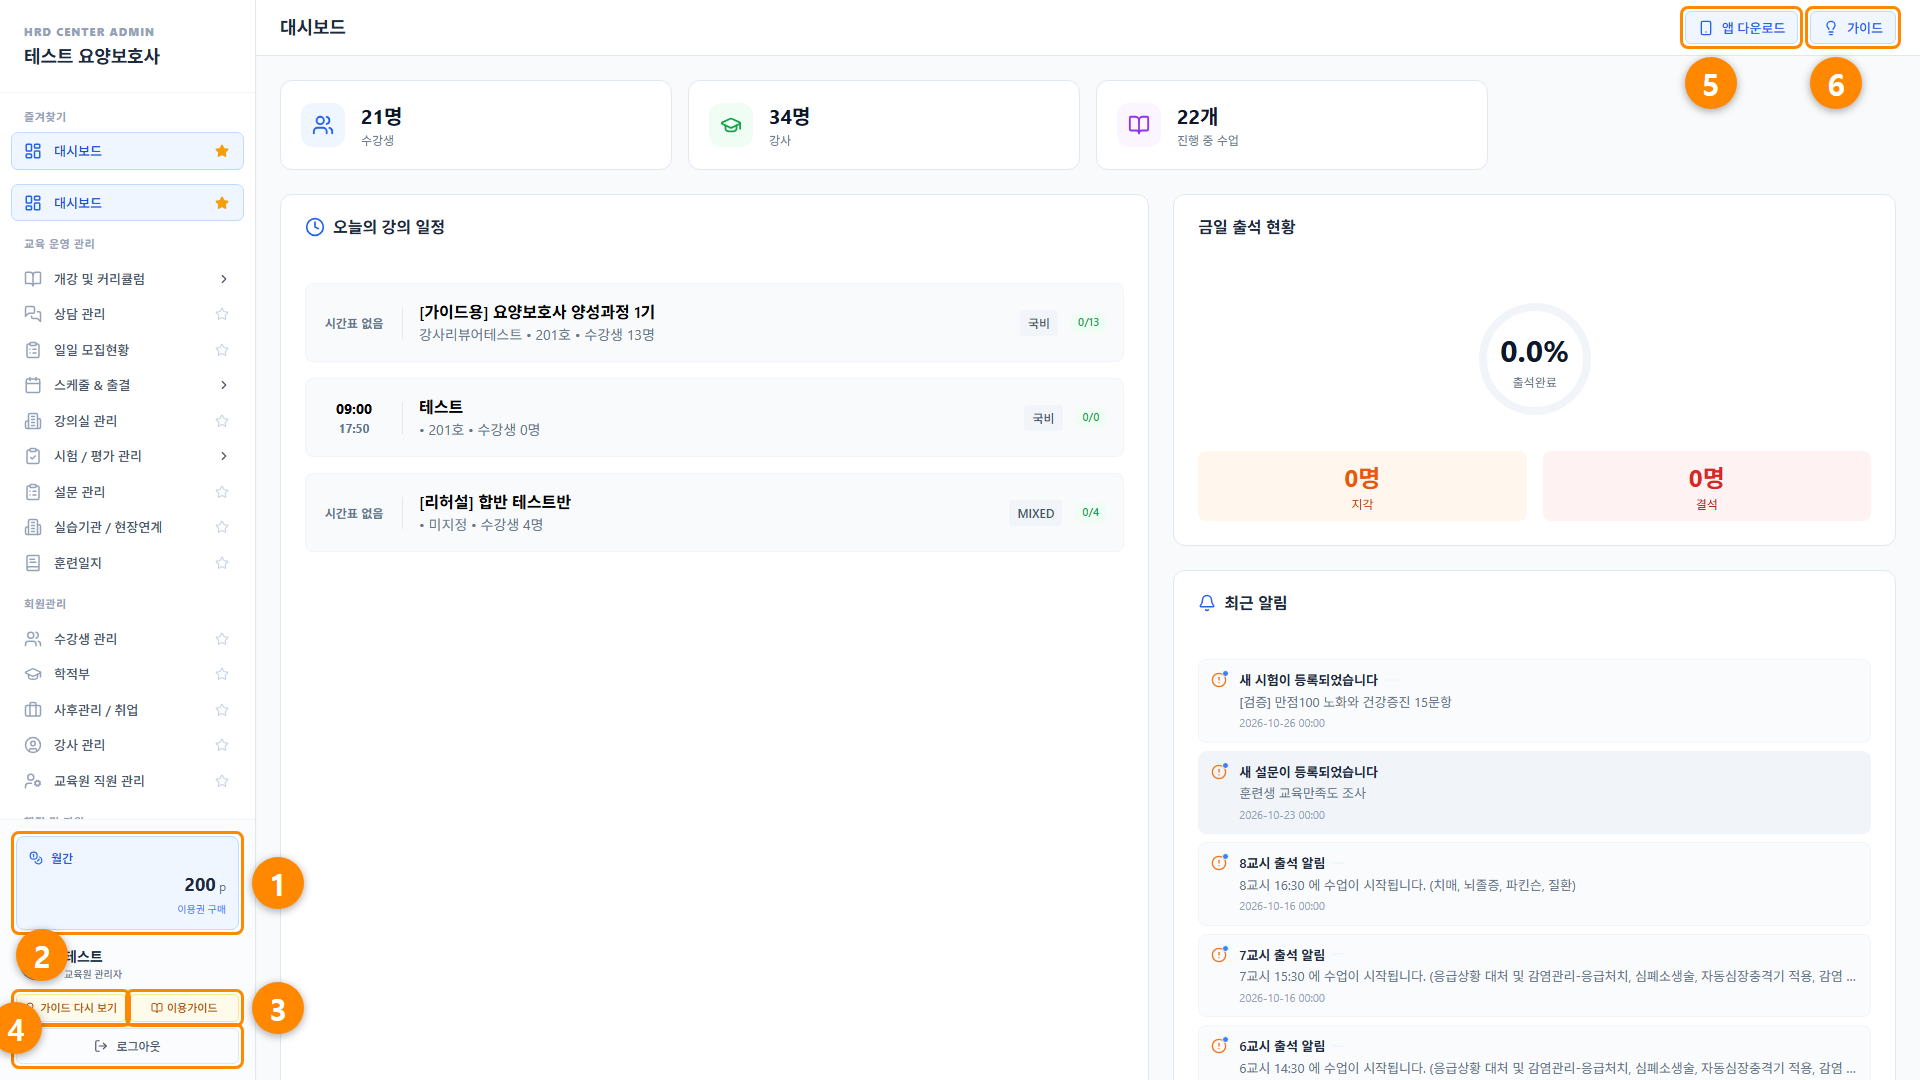This screenshot has width=1920, height=1080.
Task: Toggle the favorite star for 설문 관리
Action: (x=222, y=492)
